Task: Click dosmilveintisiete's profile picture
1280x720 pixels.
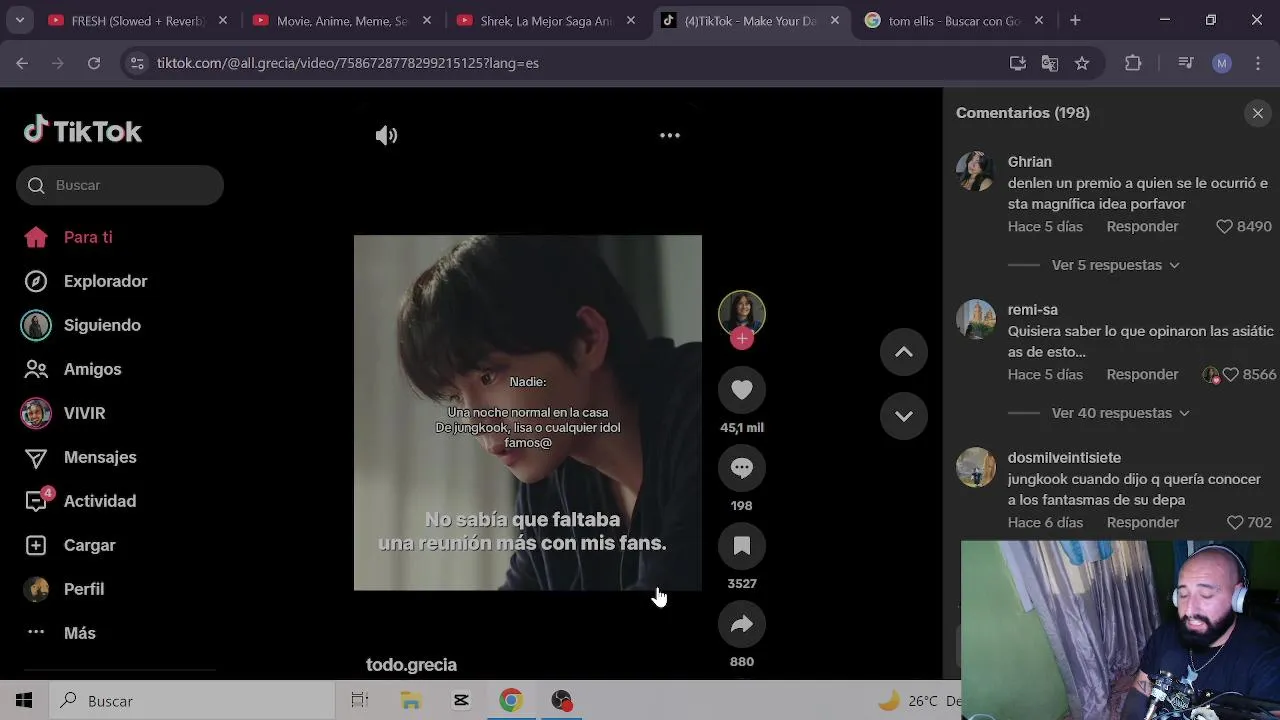Action: 976,468
